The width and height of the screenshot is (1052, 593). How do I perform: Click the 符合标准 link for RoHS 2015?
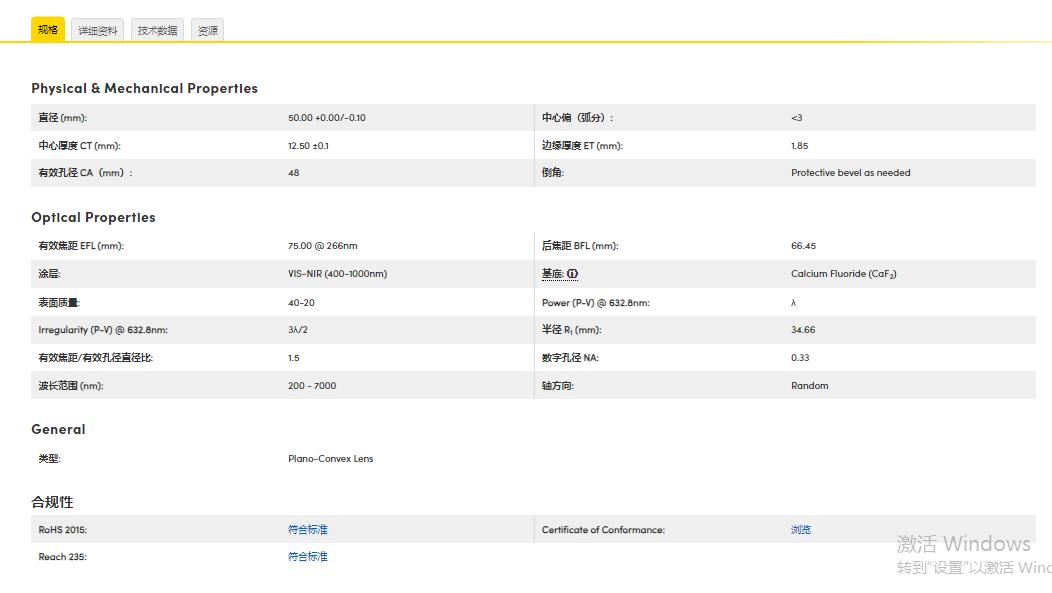(x=307, y=529)
